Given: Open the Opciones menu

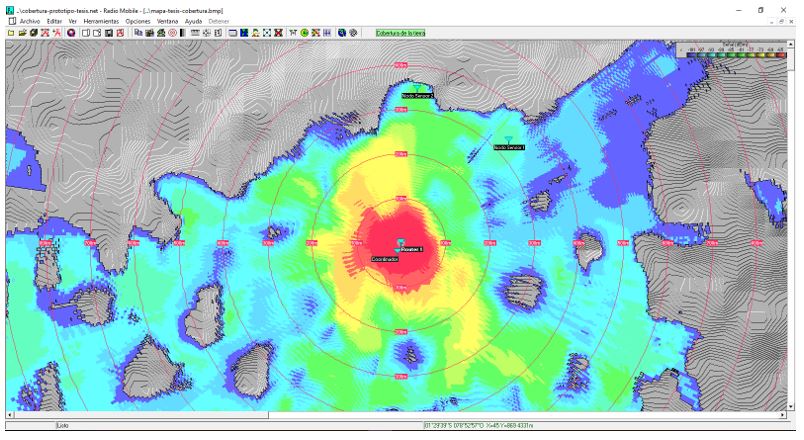Looking at the screenshot, I should click(x=138, y=22).
